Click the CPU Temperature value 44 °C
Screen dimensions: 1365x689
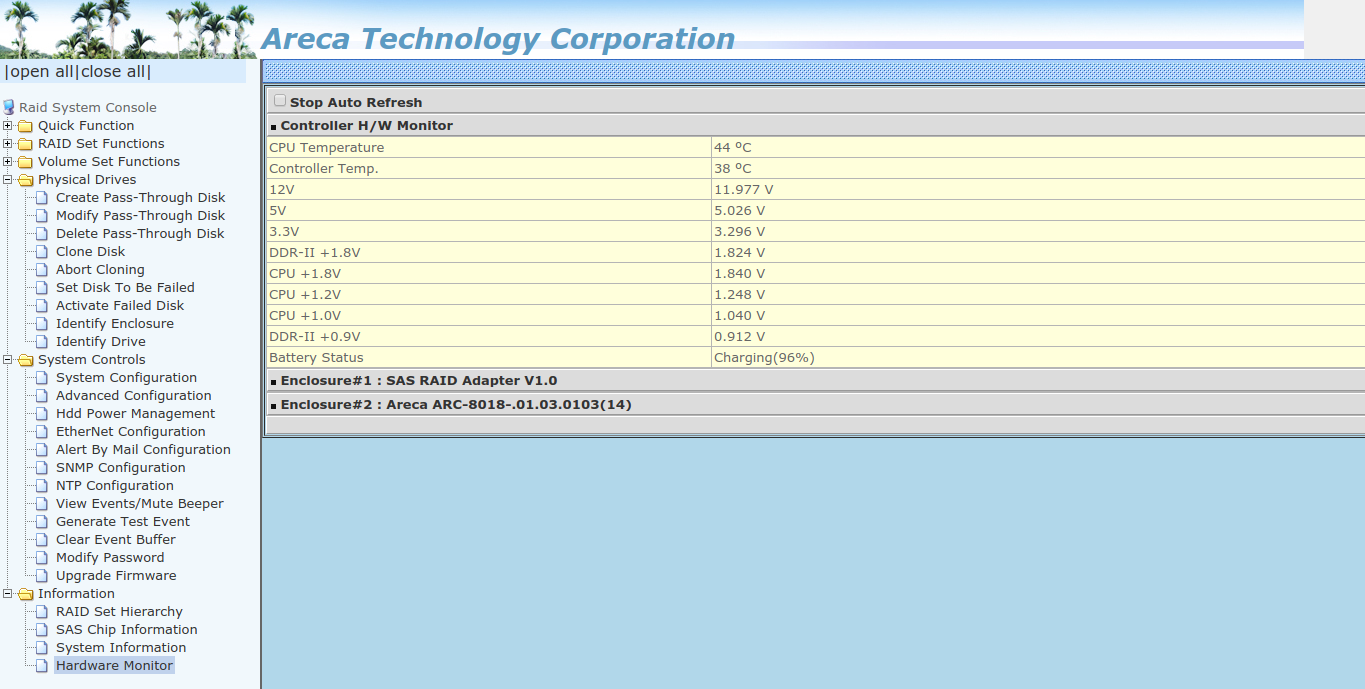[733, 147]
